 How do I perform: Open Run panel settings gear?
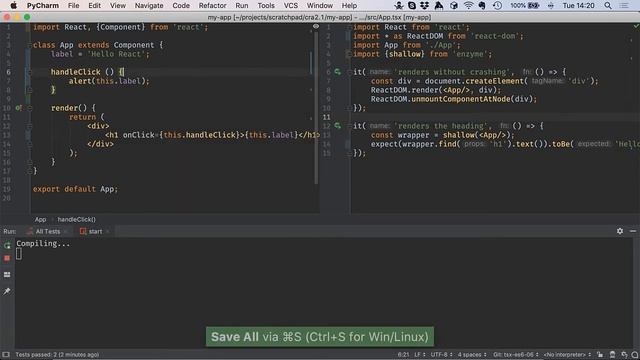click(x=620, y=231)
